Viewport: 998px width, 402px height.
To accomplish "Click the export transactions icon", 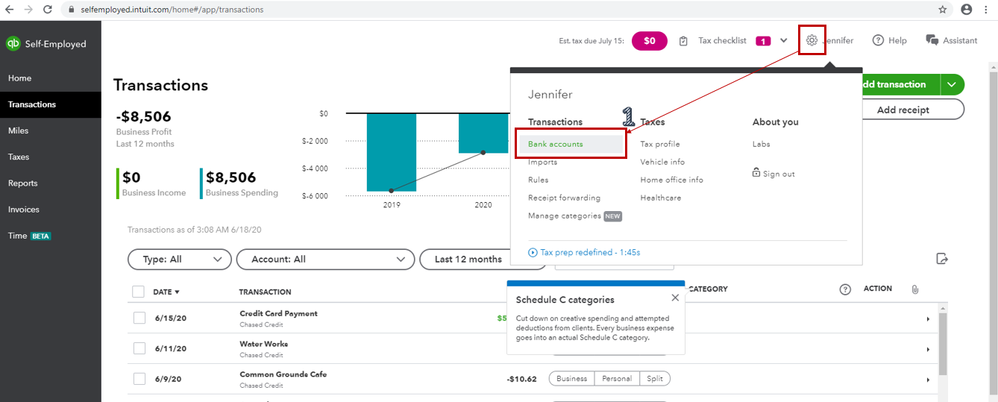I will pos(943,258).
